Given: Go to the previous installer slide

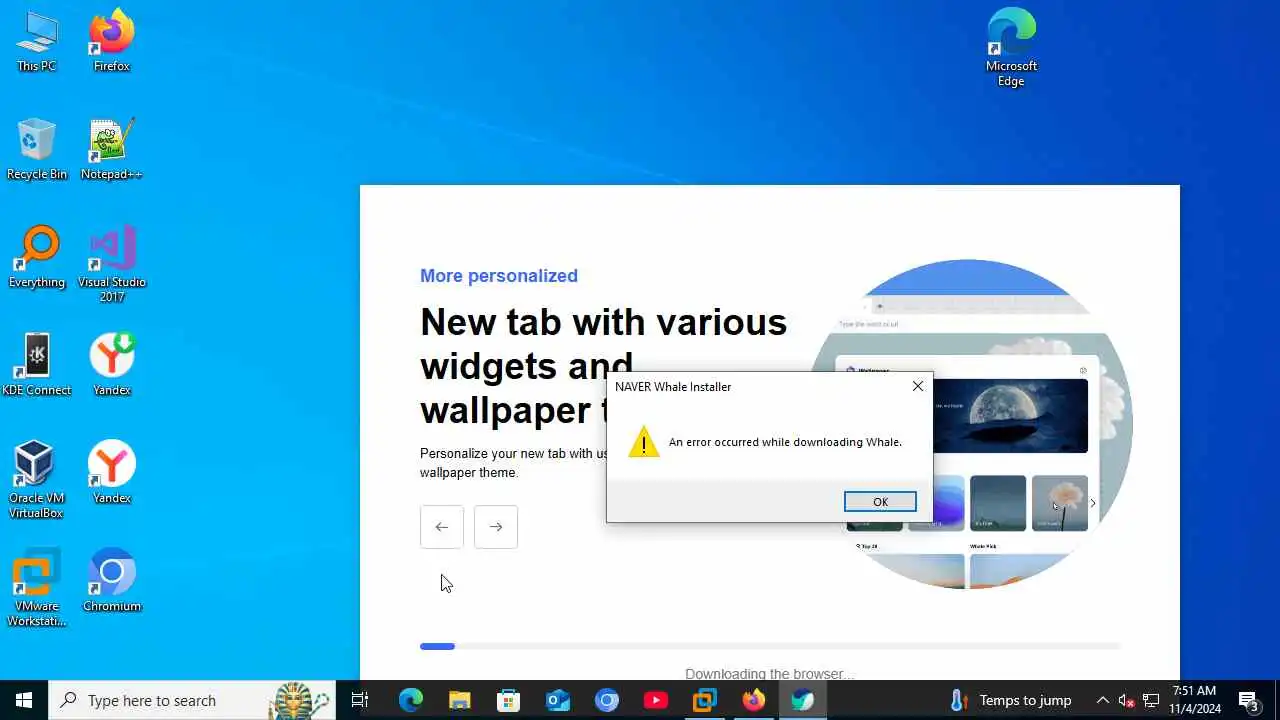Looking at the screenshot, I should point(442,527).
